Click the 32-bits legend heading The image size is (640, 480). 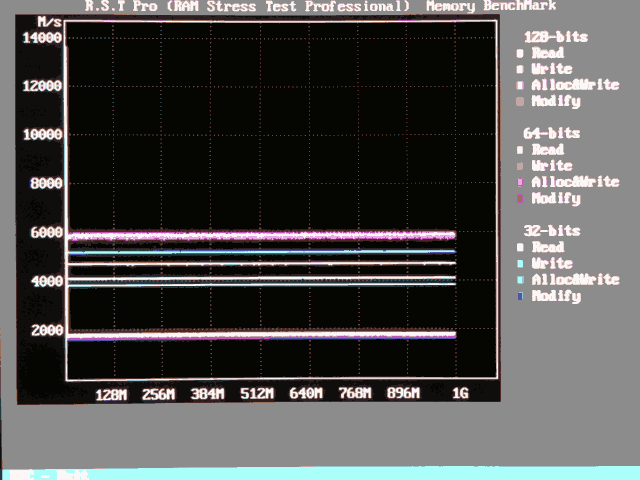pos(552,231)
